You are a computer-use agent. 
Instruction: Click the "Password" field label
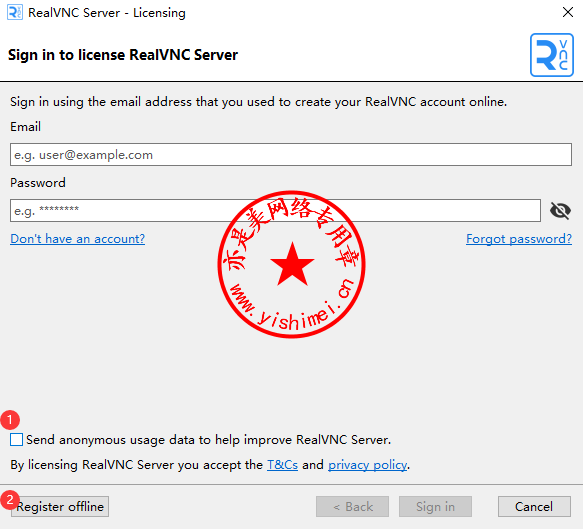pyautogui.click(x=38, y=183)
